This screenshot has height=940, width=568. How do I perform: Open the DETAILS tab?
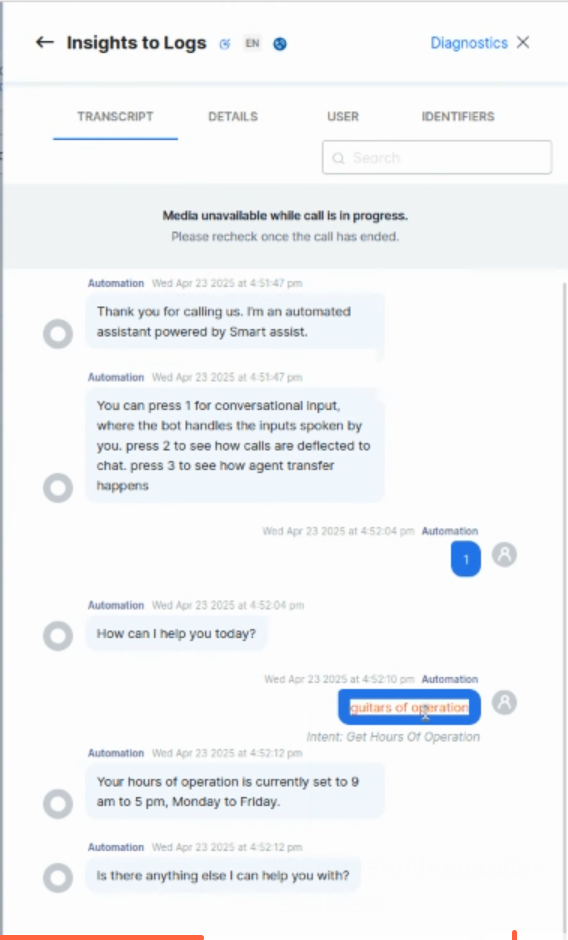tap(233, 116)
